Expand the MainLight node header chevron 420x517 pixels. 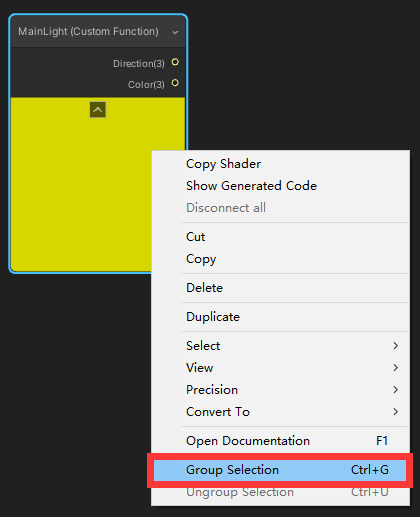tap(175, 32)
